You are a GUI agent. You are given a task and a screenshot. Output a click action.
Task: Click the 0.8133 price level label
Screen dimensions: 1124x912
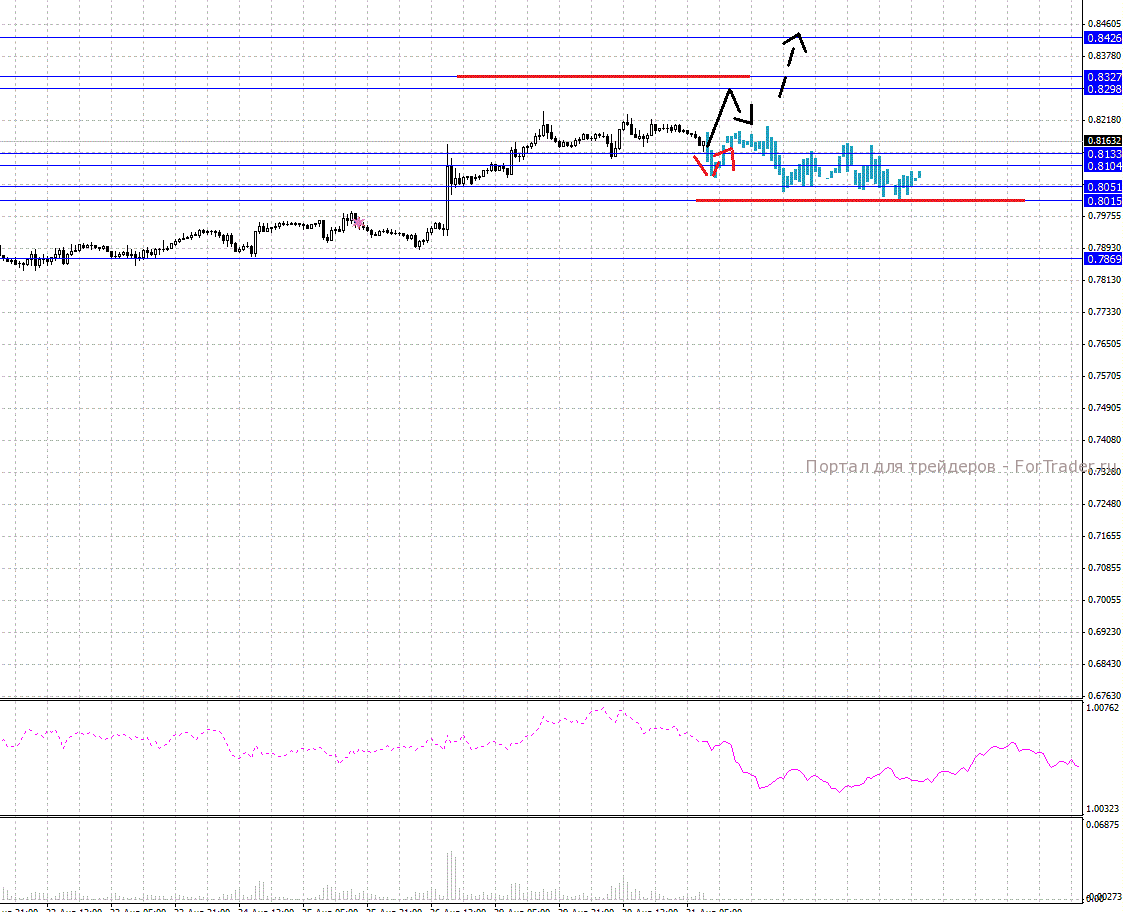[1103, 154]
